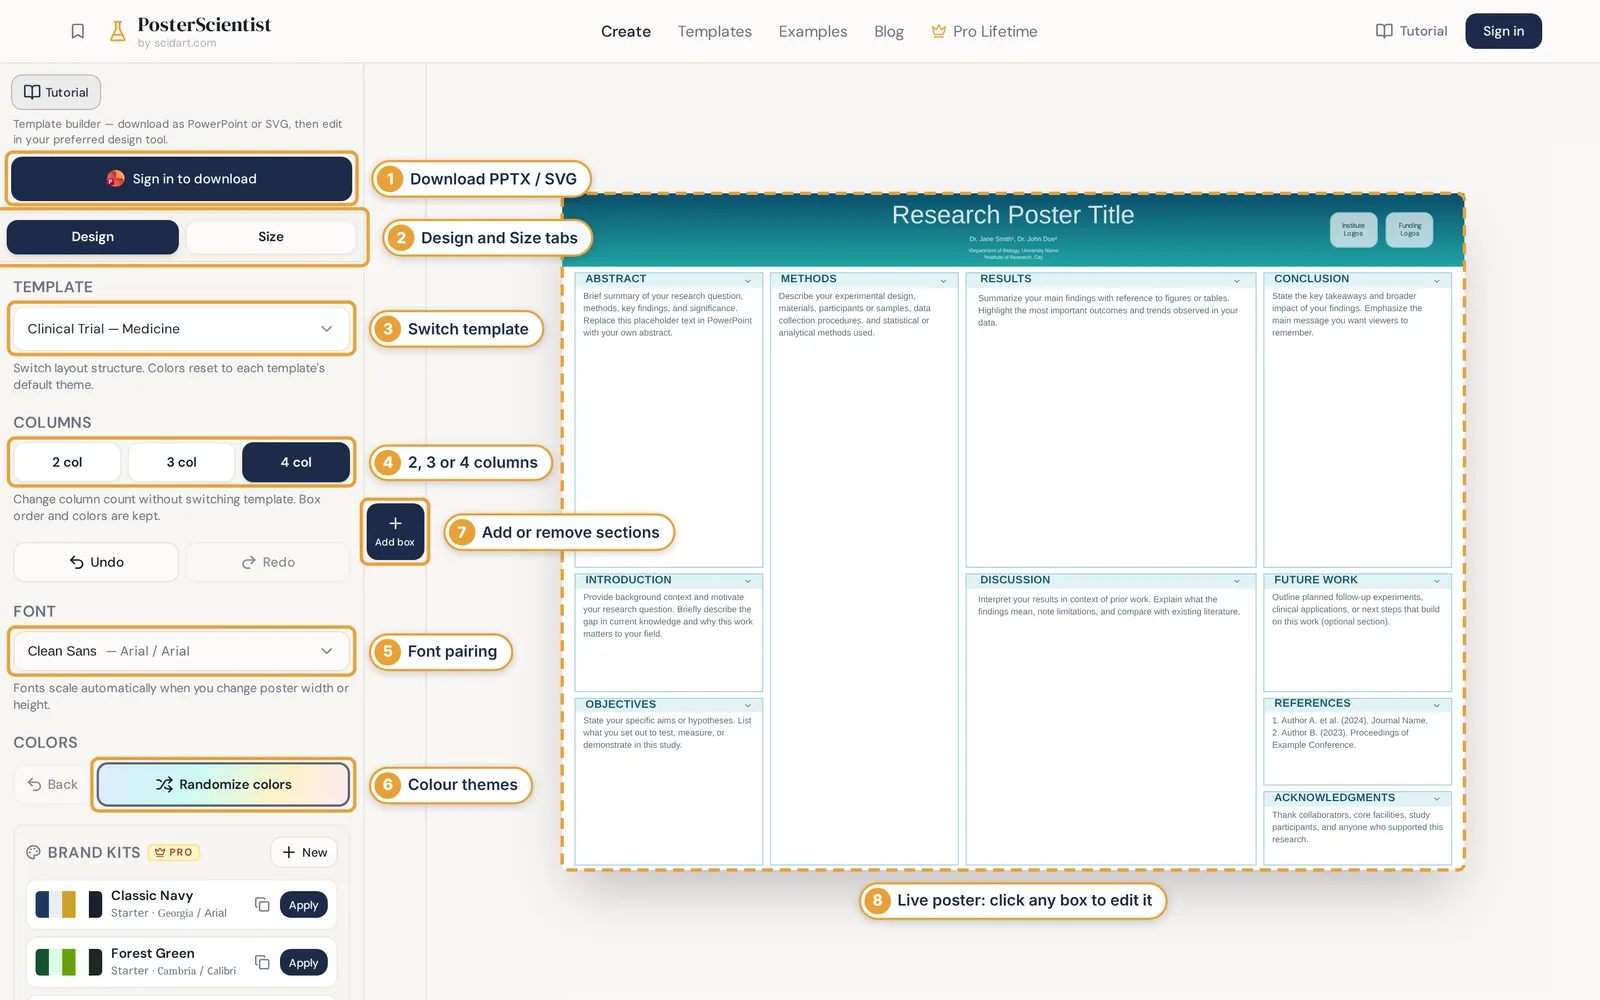Collapse the OBJECTIVES section chevron
The width and height of the screenshot is (1600, 1000).
[748, 705]
